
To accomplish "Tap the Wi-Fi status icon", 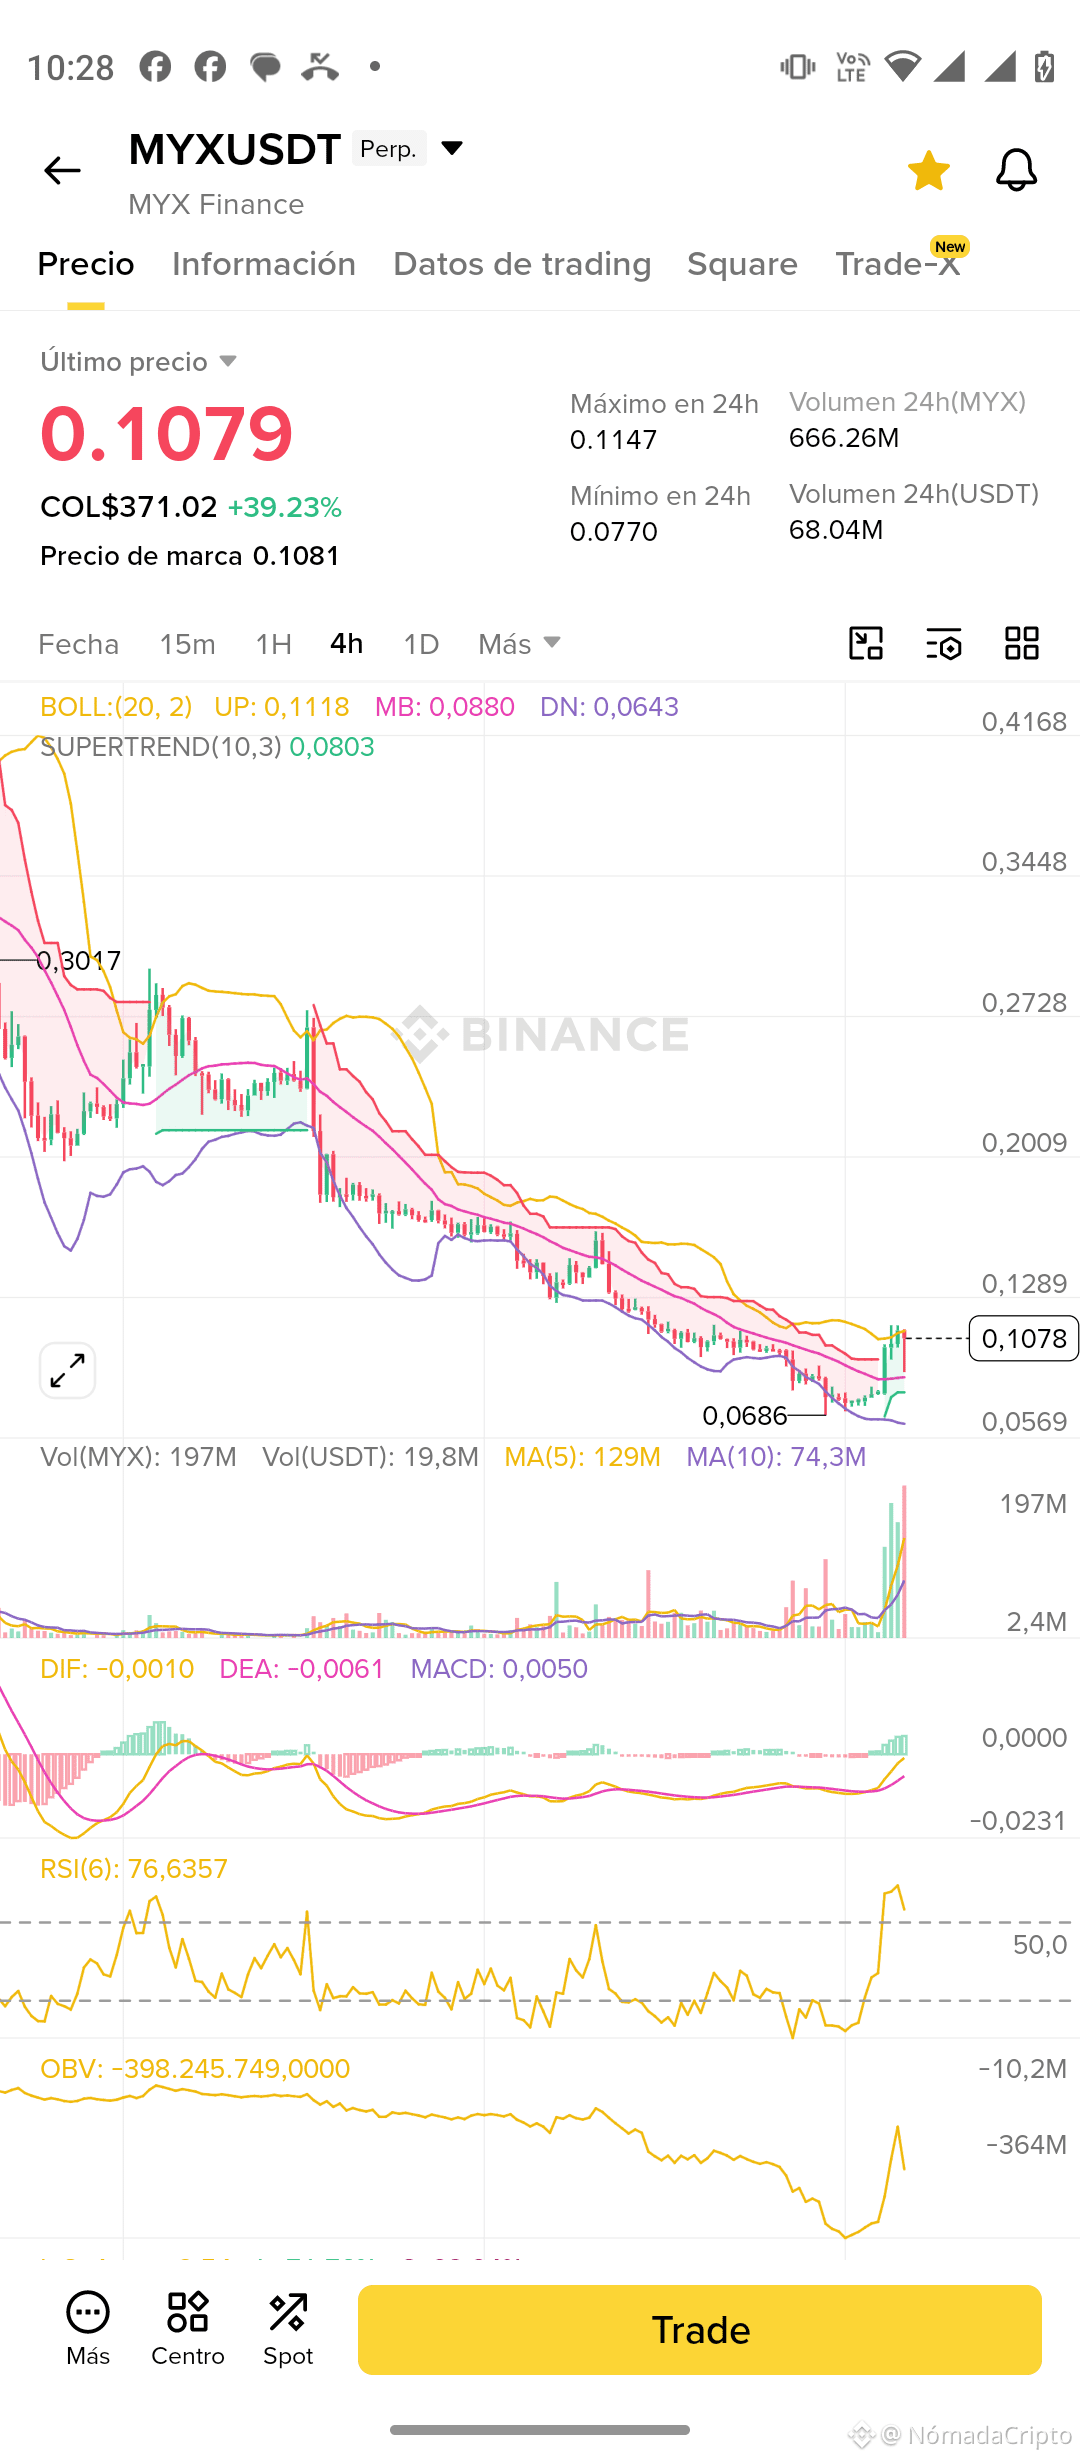I will click(903, 67).
